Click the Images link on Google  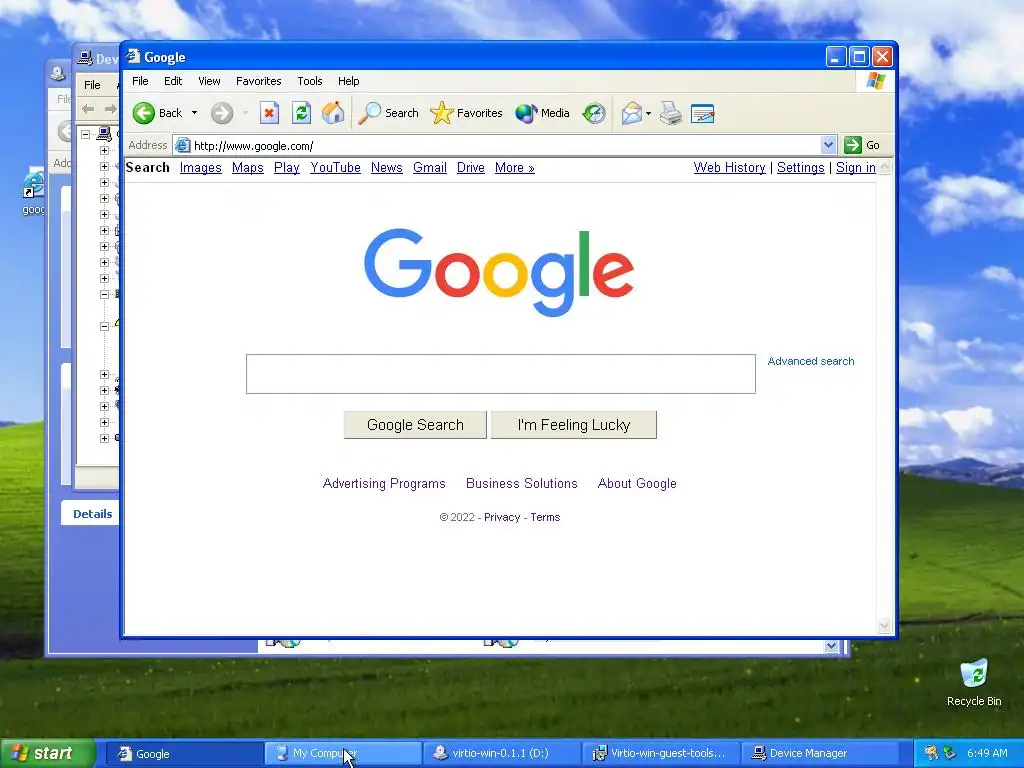200,168
